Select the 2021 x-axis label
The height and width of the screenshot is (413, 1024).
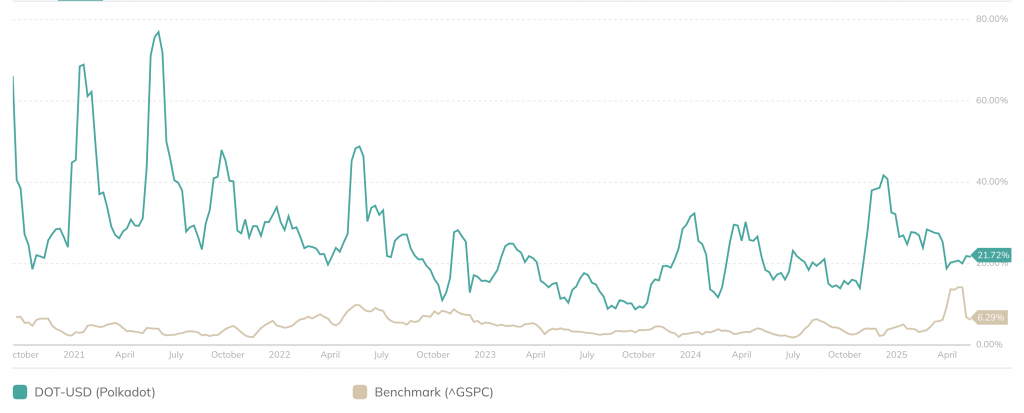[73, 354]
